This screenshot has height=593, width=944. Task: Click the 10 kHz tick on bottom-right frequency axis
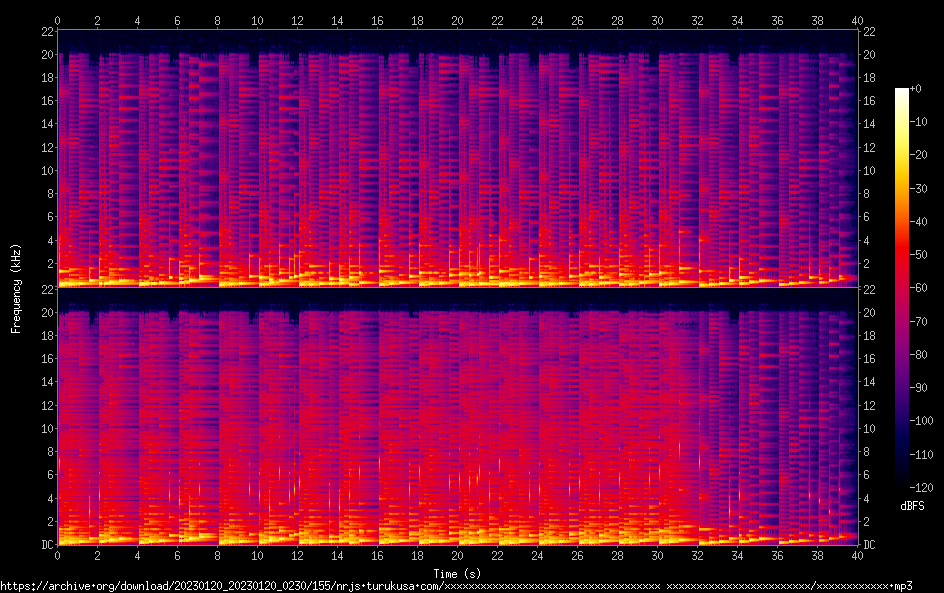(x=870, y=428)
